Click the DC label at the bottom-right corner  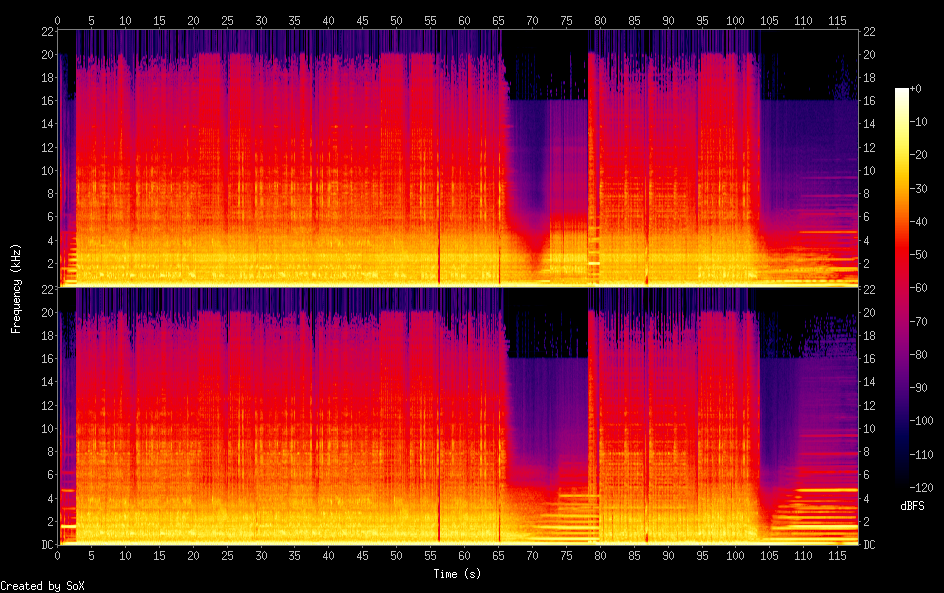pyautogui.click(x=870, y=544)
